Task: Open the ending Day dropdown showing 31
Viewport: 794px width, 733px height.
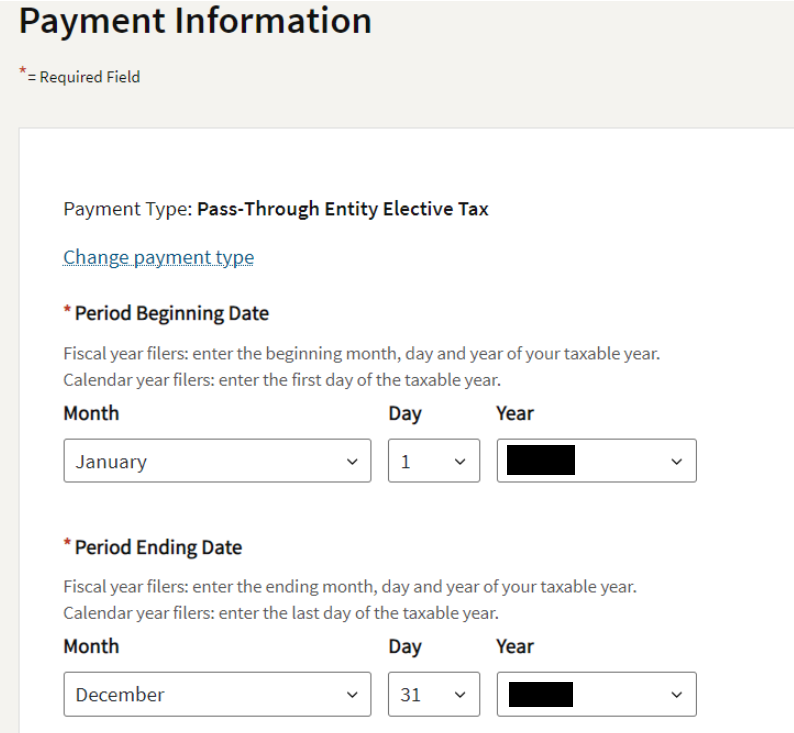Action: (433, 694)
